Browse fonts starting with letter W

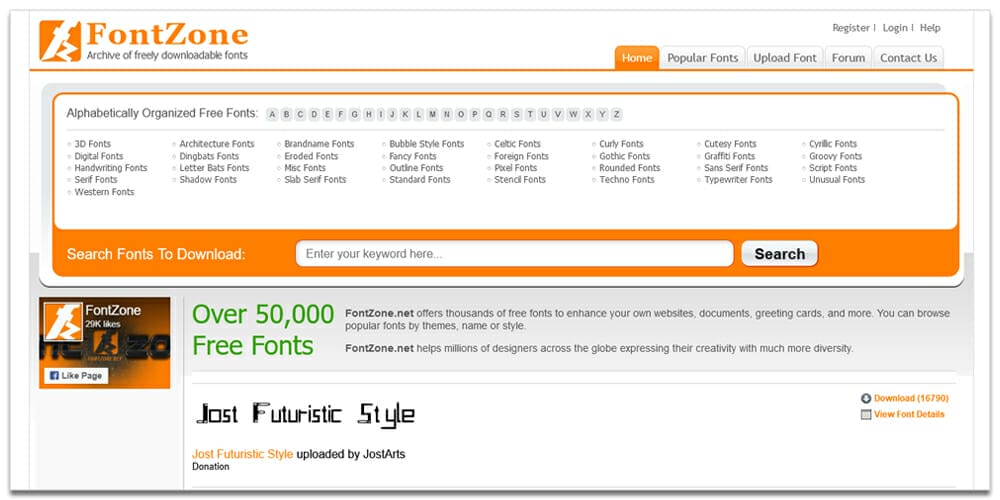click(x=573, y=115)
